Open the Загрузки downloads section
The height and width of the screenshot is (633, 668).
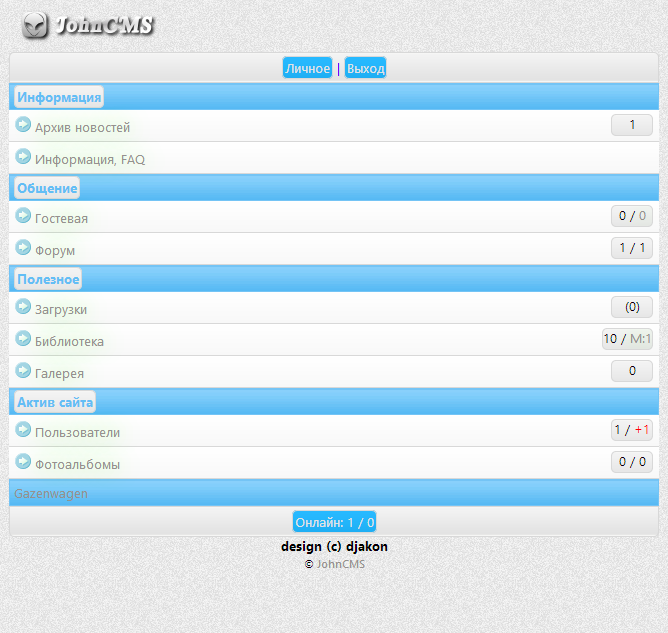point(61,309)
